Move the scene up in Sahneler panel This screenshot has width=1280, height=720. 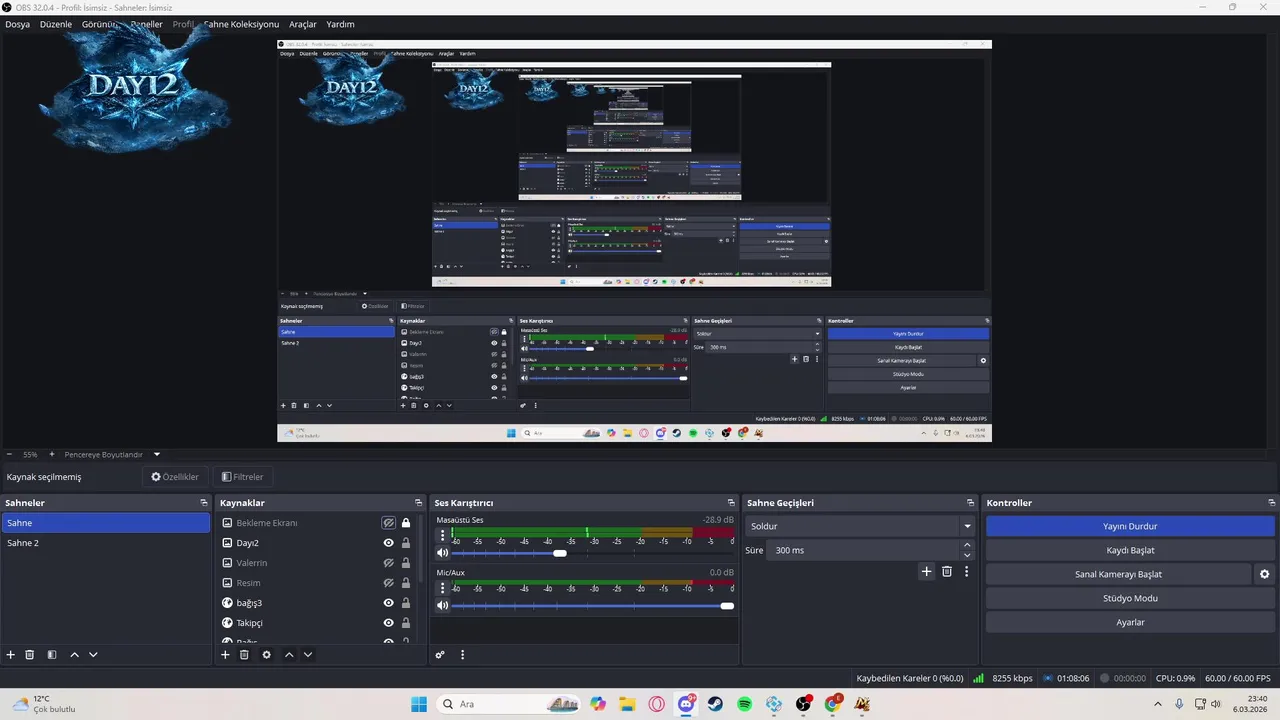click(x=74, y=654)
